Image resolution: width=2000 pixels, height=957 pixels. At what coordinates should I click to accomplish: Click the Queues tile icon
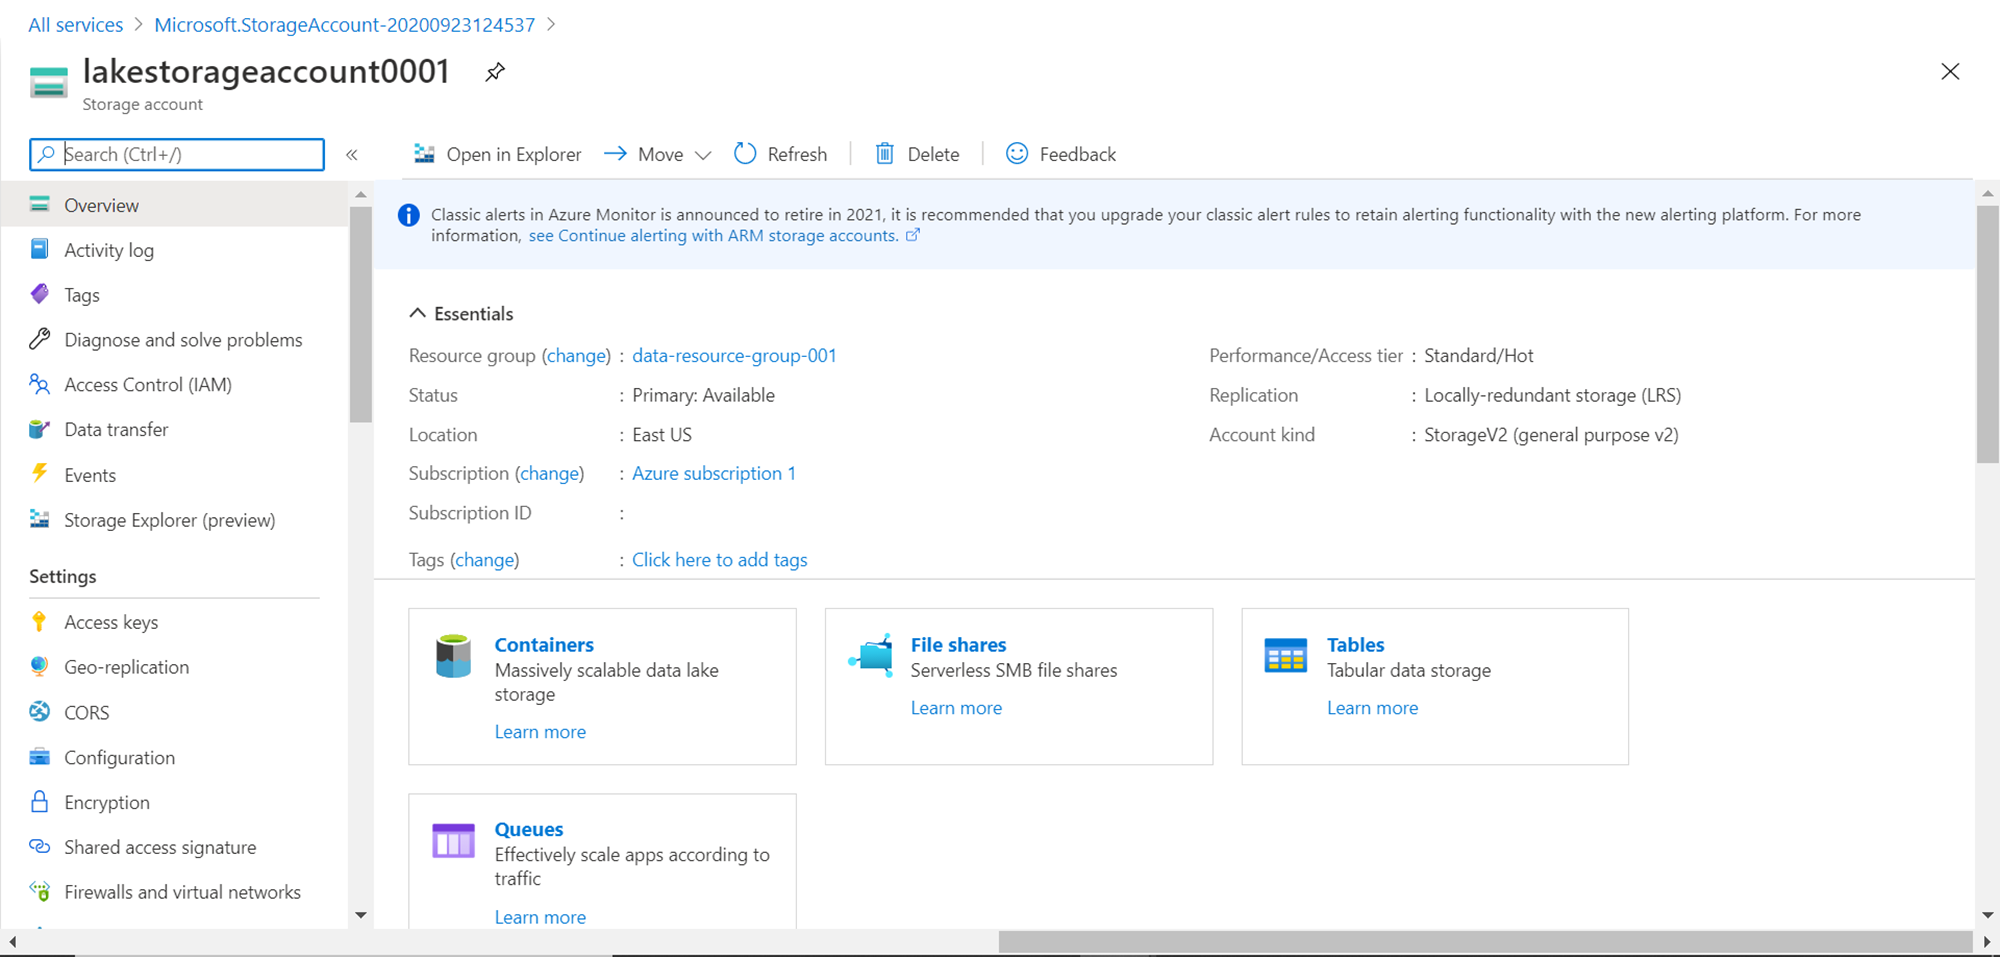point(453,841)
